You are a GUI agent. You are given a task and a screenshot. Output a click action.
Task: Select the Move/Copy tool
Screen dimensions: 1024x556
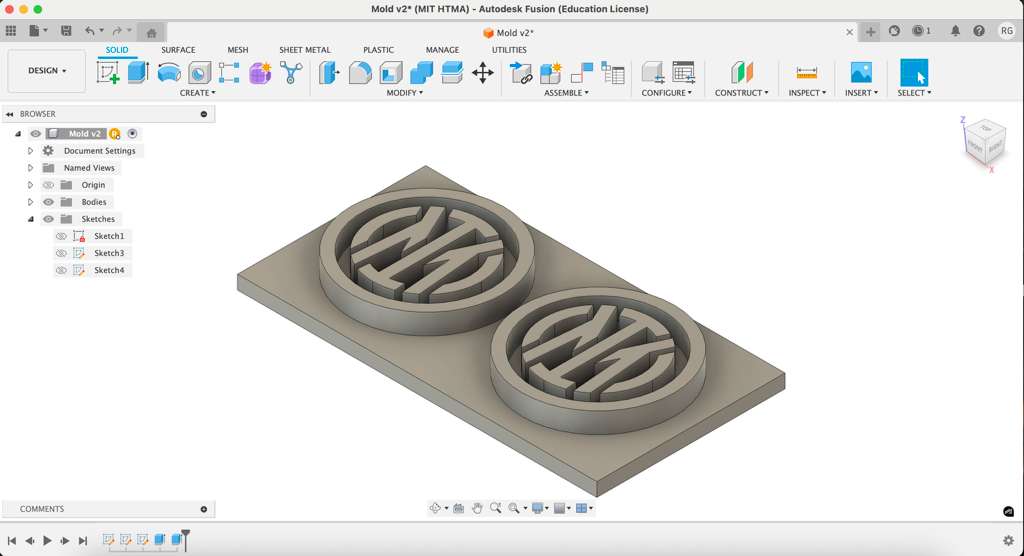pos(483,73)
